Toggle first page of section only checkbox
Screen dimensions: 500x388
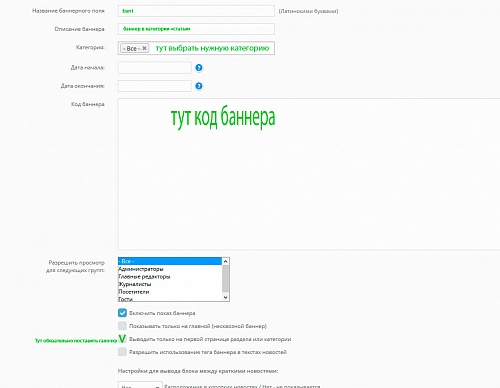point(122,339)
